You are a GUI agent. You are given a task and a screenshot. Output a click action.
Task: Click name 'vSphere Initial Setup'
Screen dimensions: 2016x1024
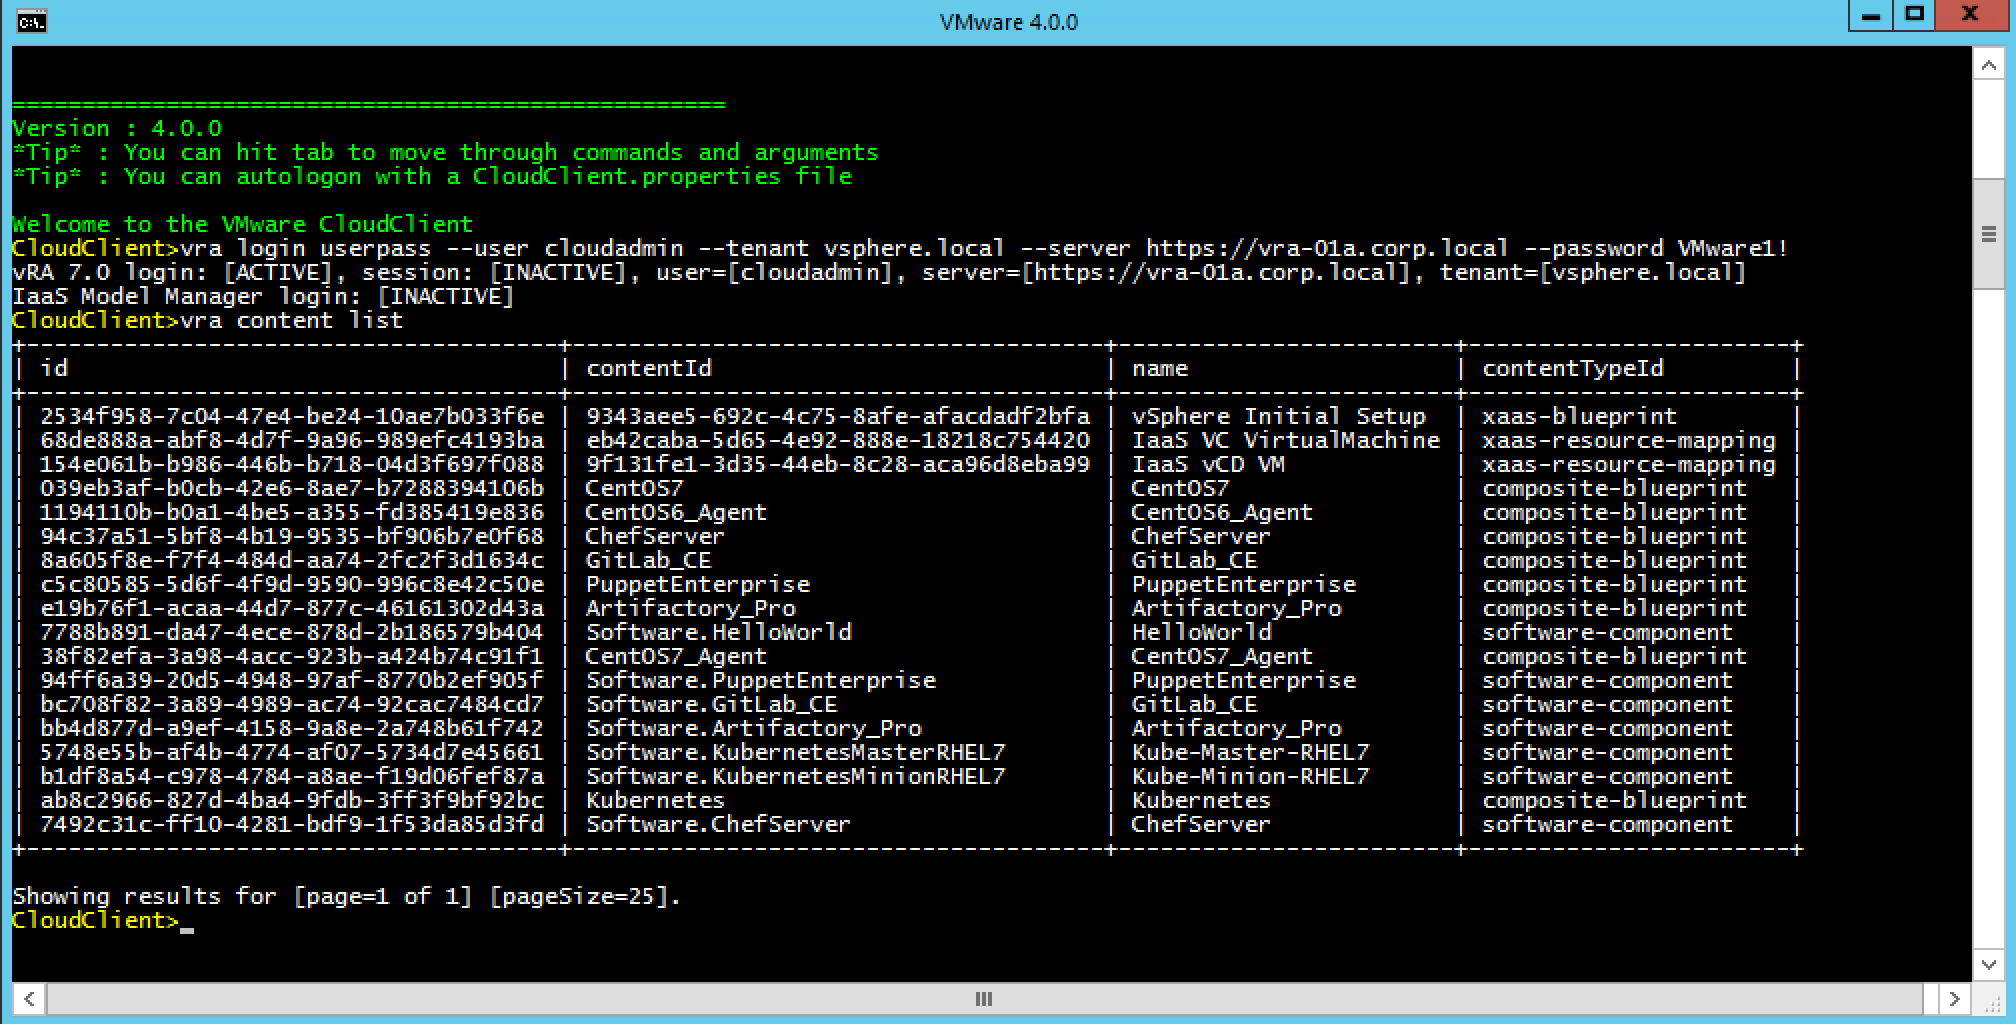click(x=1279, y=416)
